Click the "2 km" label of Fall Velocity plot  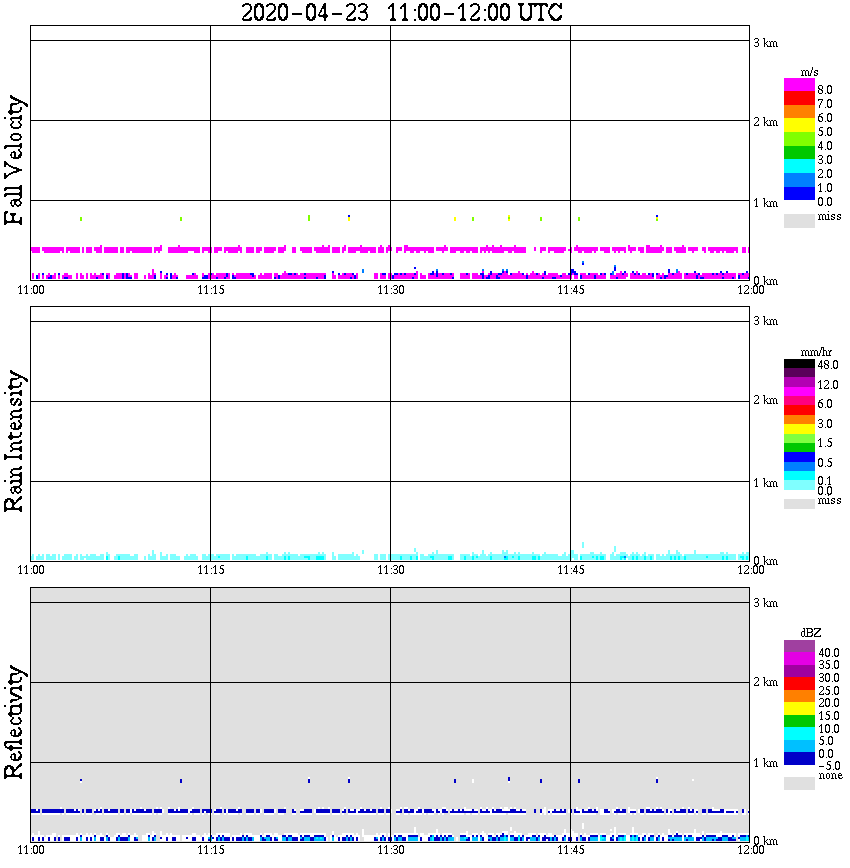pyautogui.click(x=766, y=122)
